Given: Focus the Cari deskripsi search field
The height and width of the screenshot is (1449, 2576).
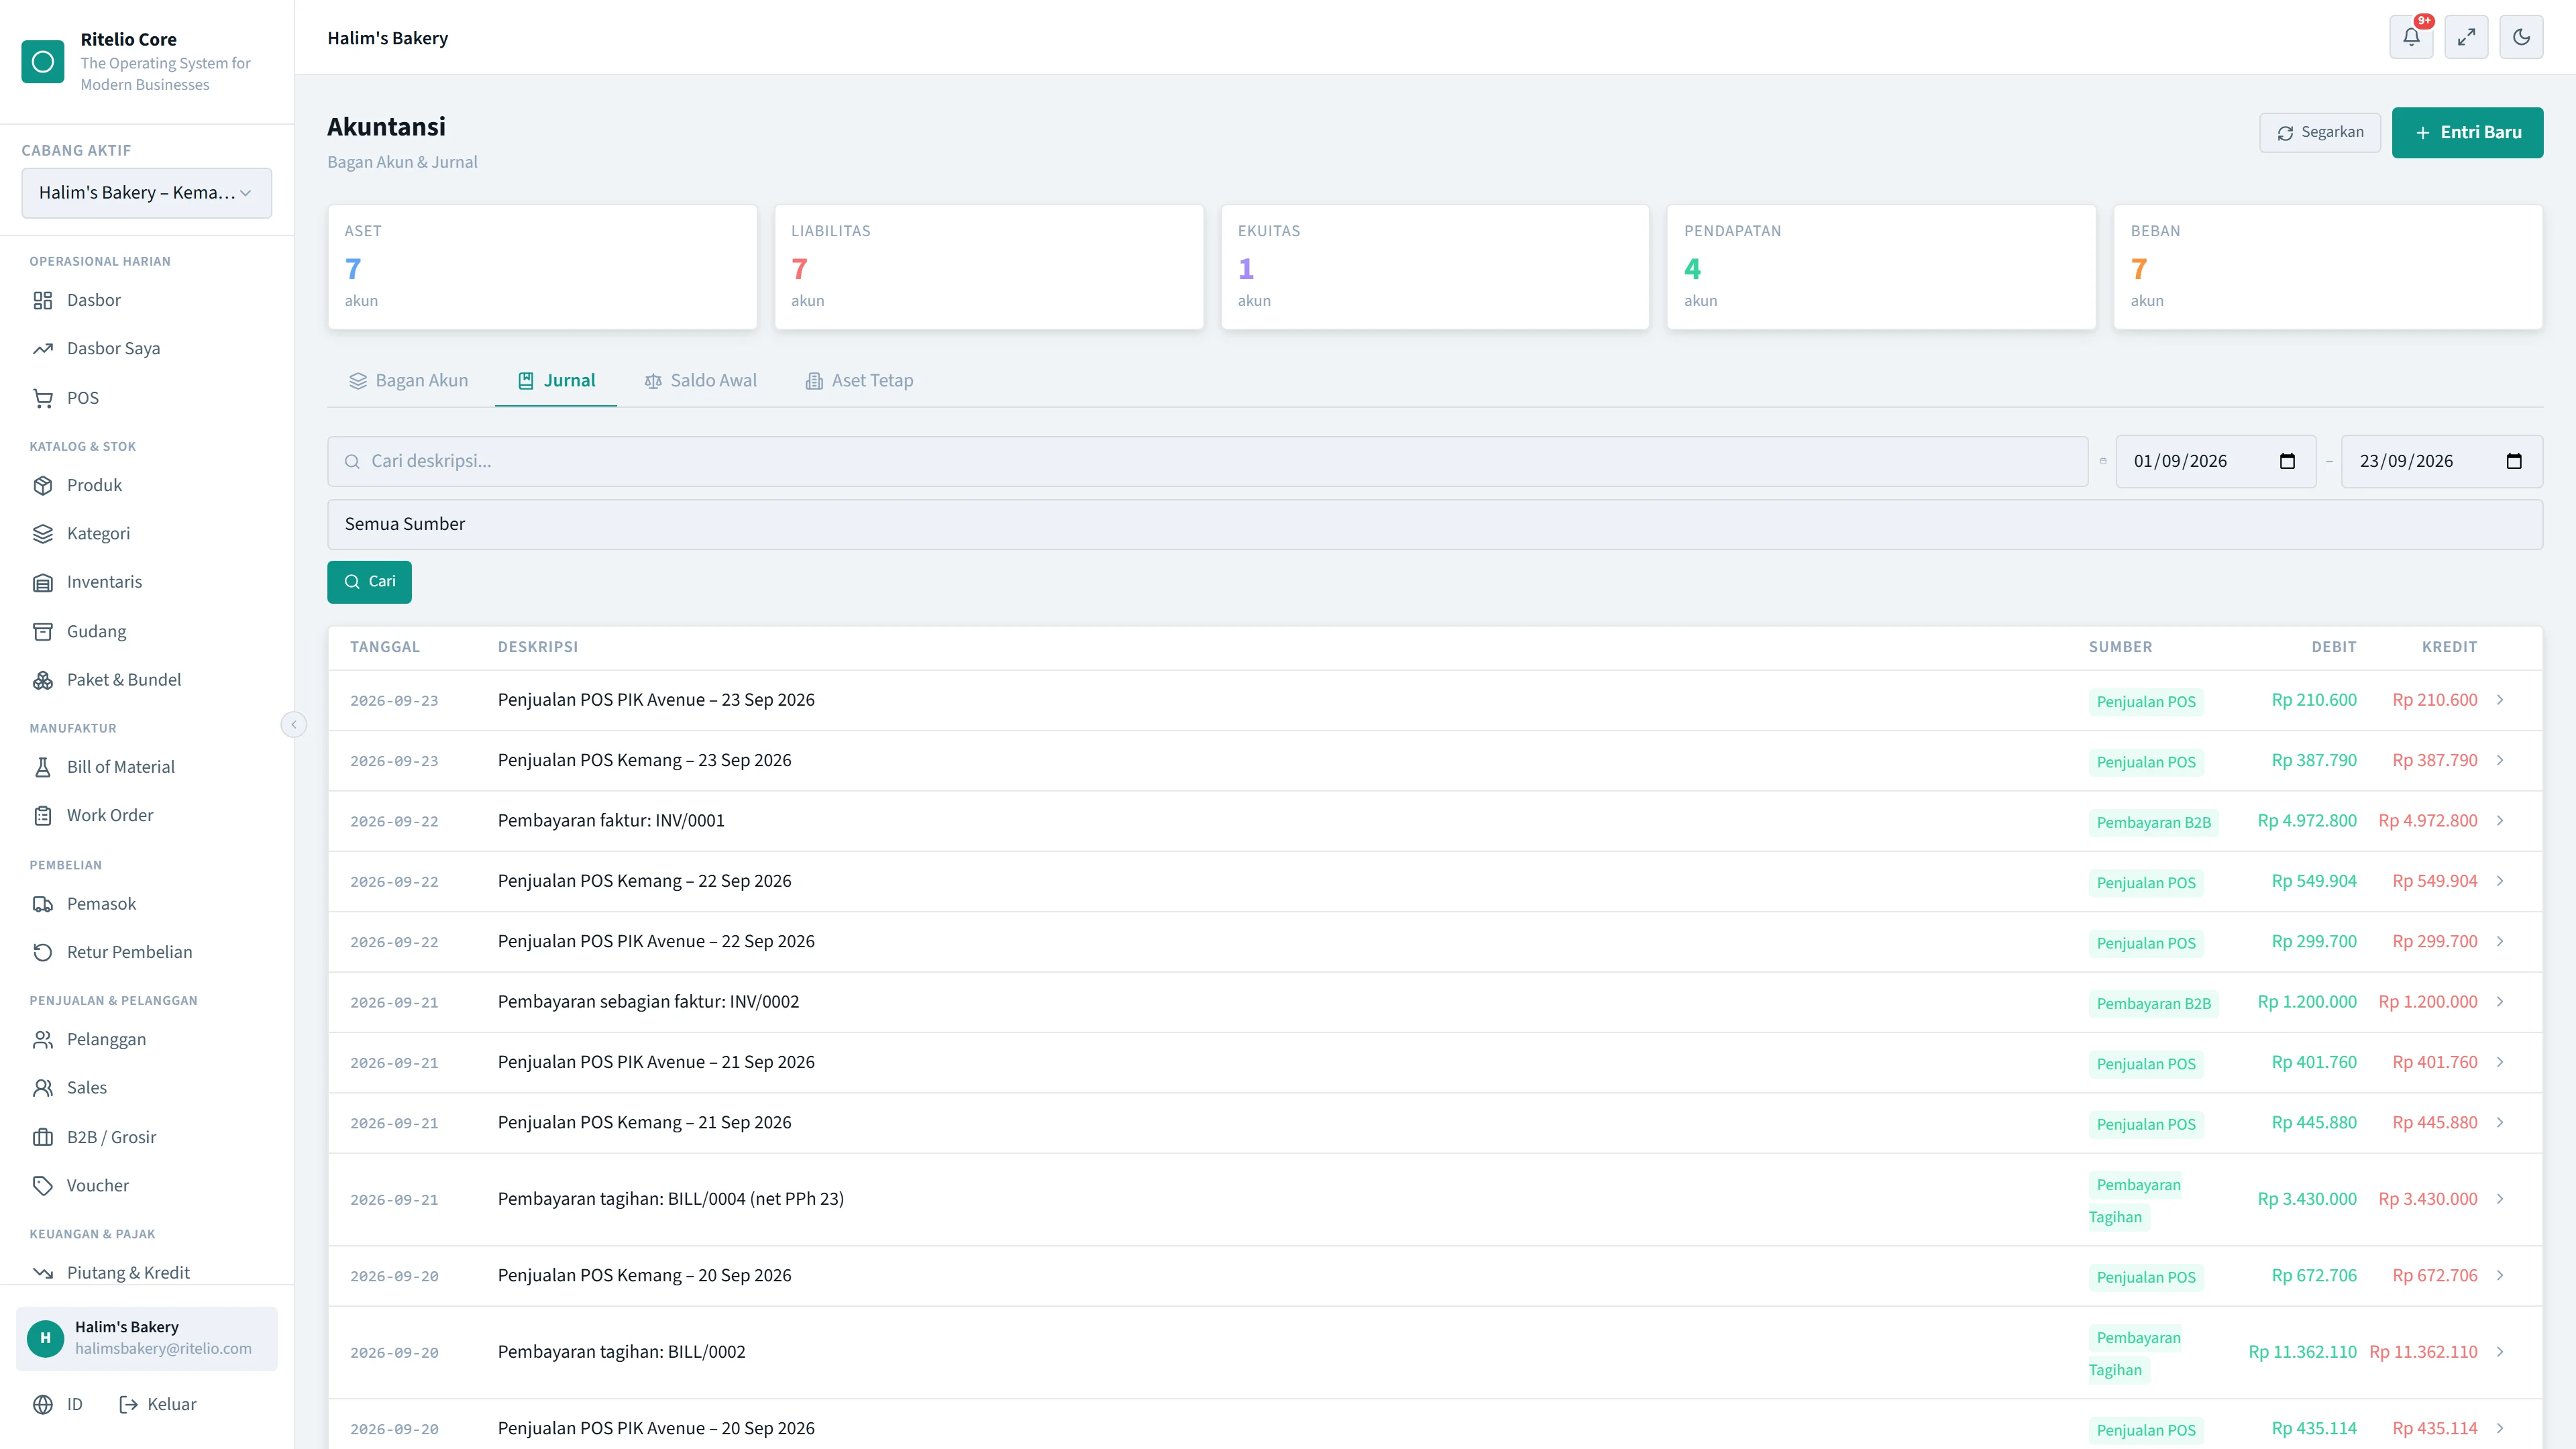Looking at the screenshot, I should coord(1207,461).
